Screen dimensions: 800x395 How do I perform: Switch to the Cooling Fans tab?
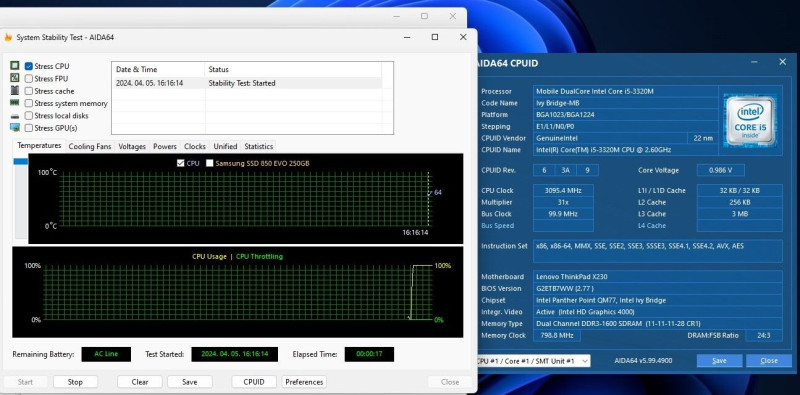coord(90,146)
